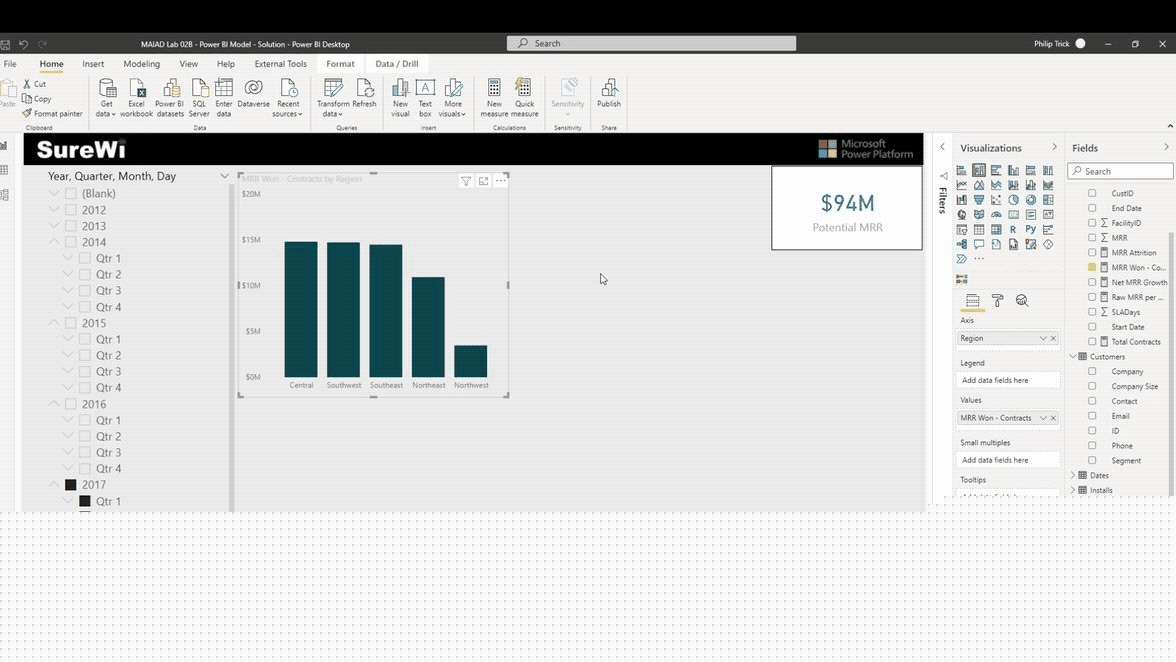Viewport: 1176px width, 662px height.
Task: Collapse the Visualizations pane chevron
Action: pos(1054,148)
